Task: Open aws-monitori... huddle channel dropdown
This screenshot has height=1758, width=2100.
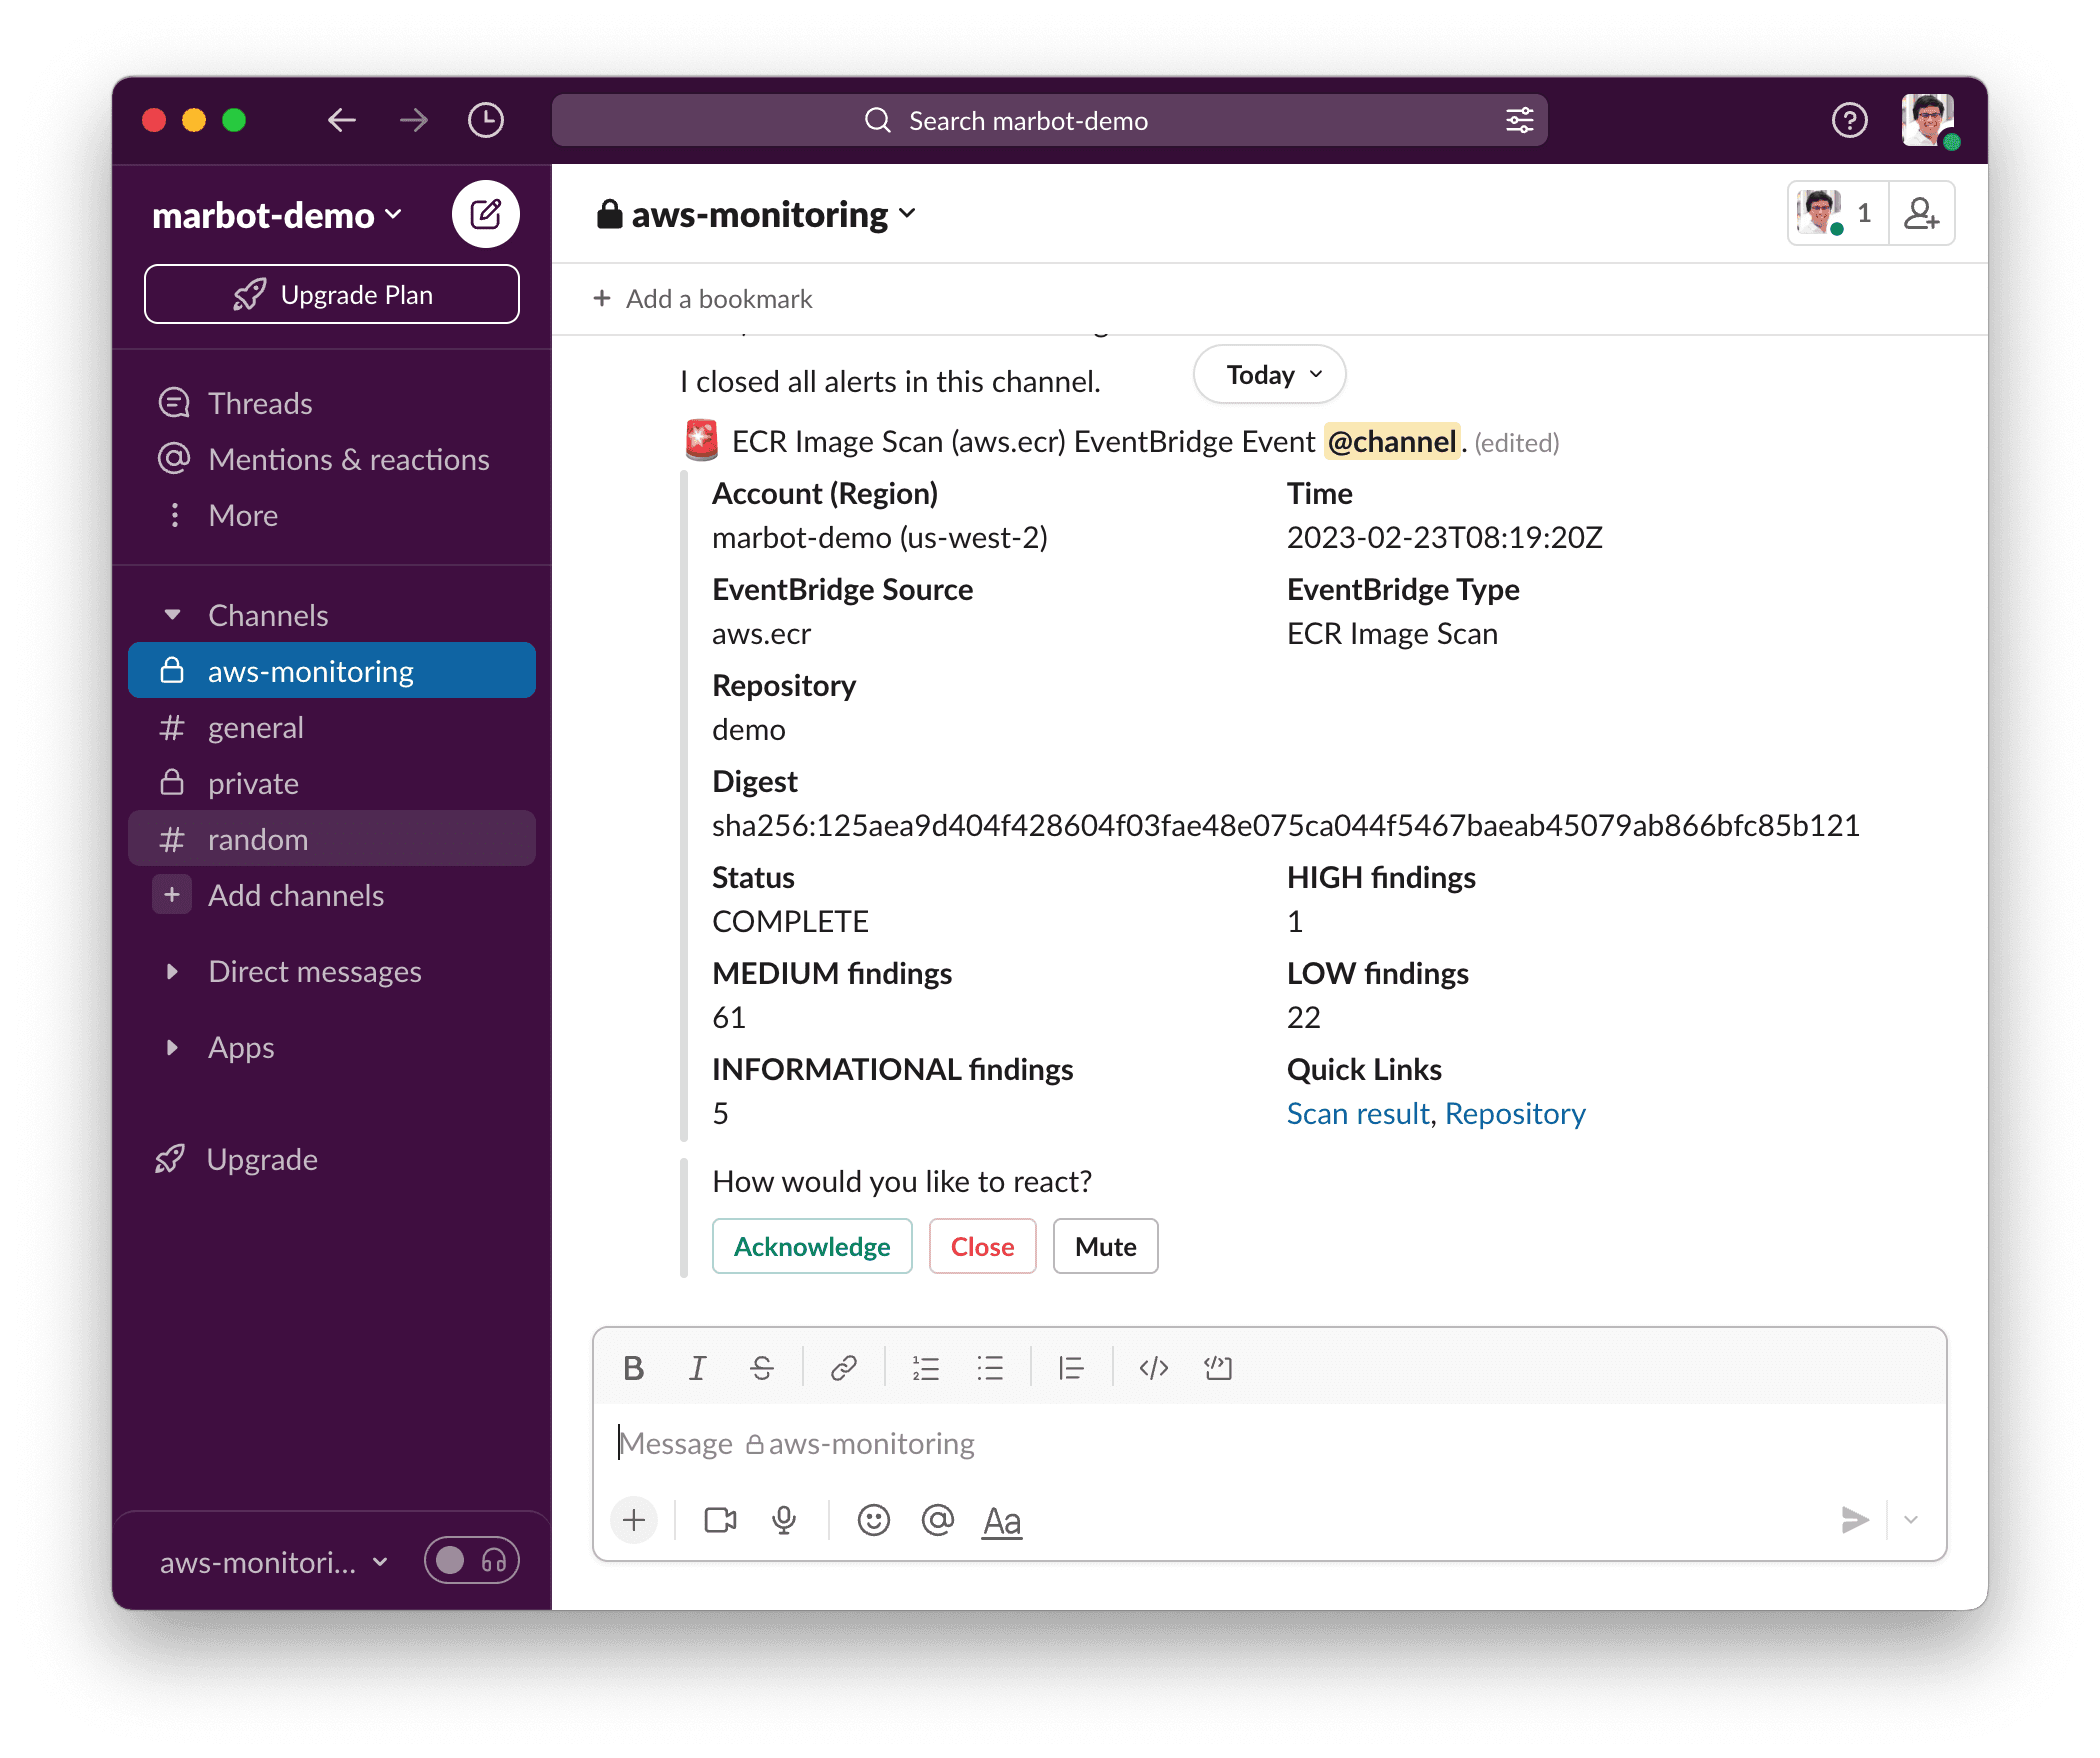Action: tap(274, 1562)
